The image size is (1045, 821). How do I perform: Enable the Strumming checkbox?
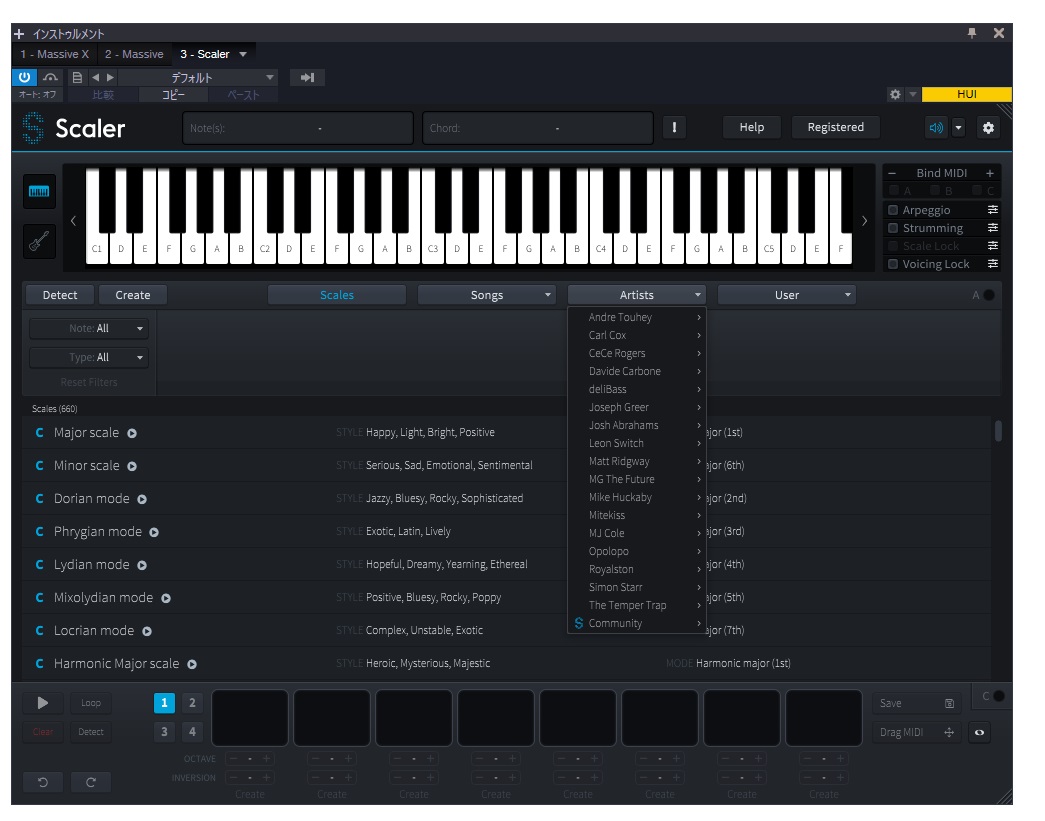893,228
